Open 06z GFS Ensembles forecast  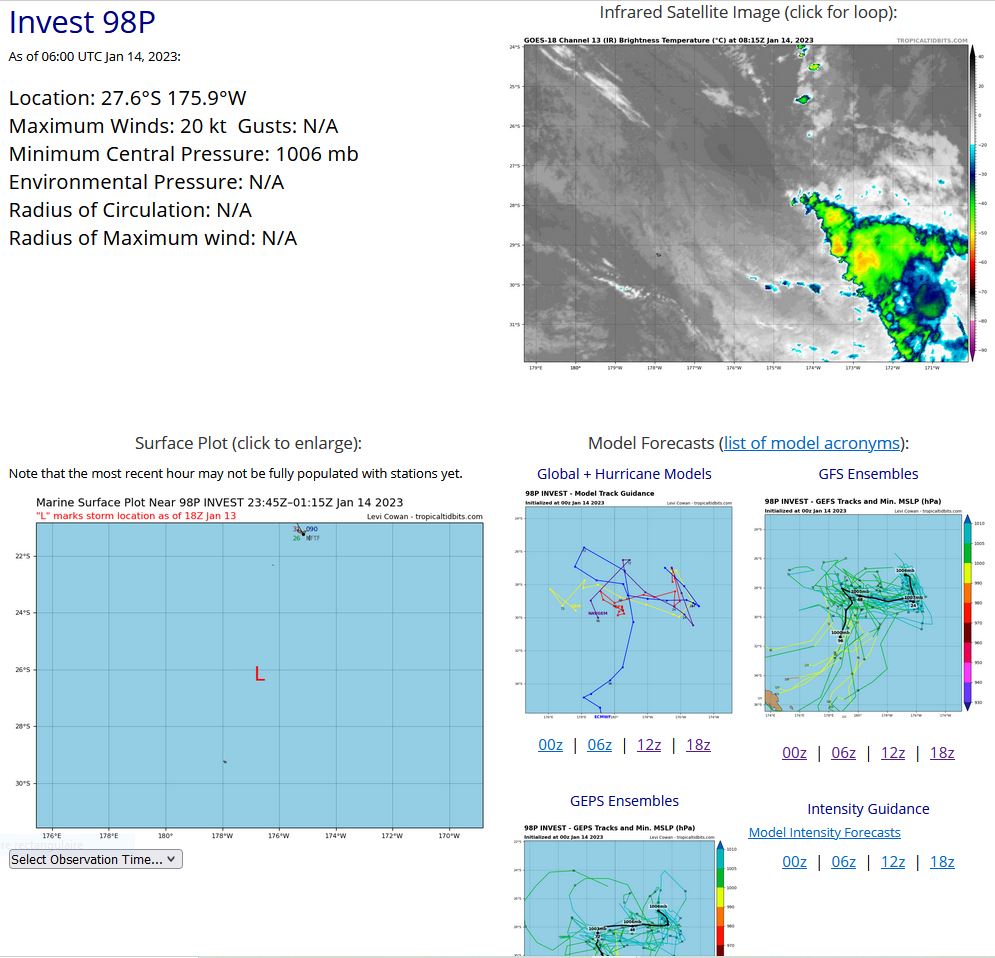843,752
